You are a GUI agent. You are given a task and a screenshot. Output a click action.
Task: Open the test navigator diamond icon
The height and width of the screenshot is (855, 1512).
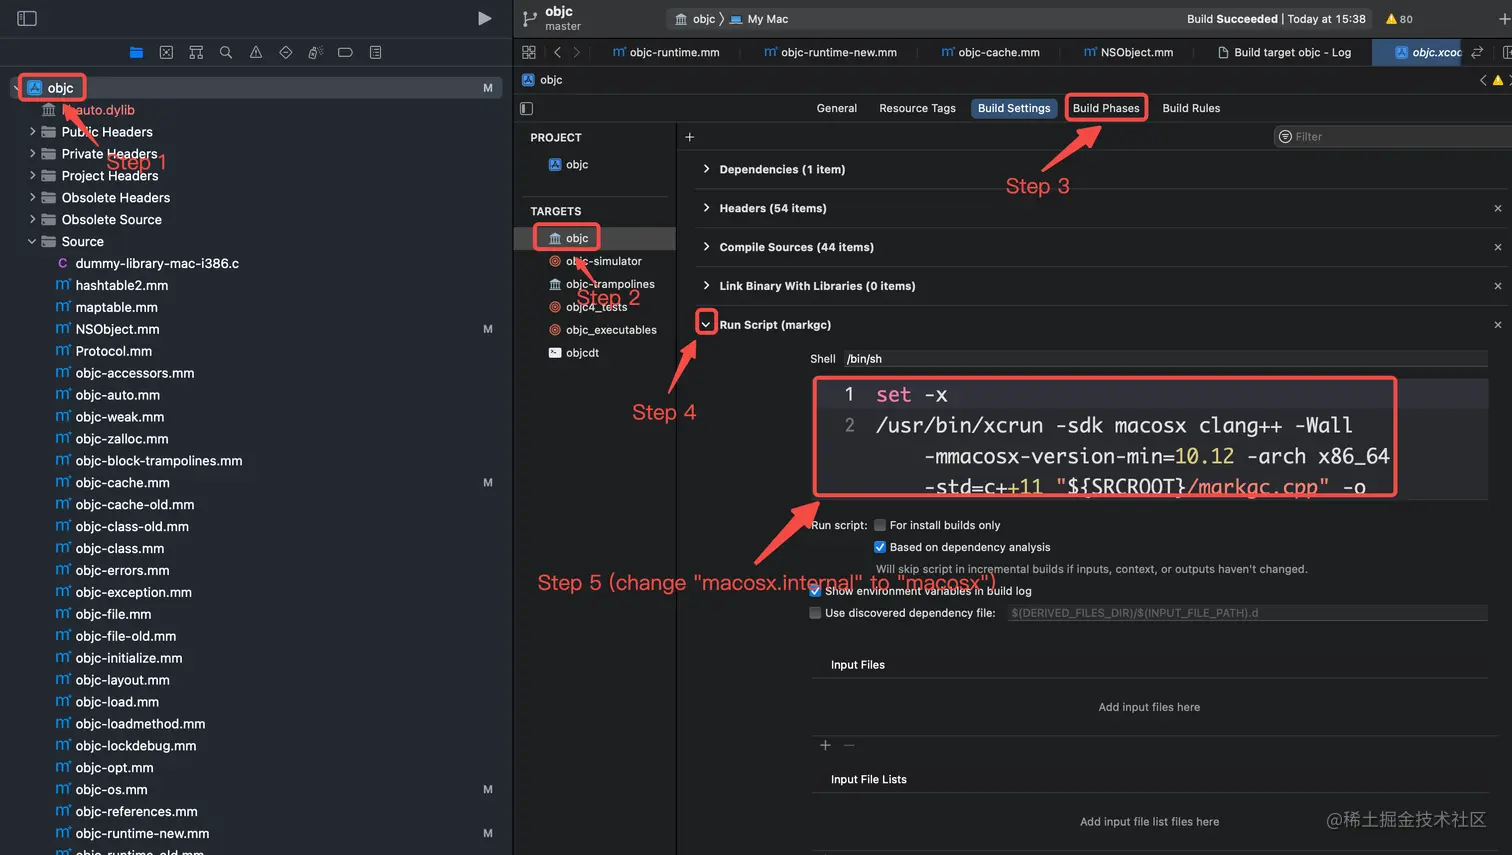[286, 52]
